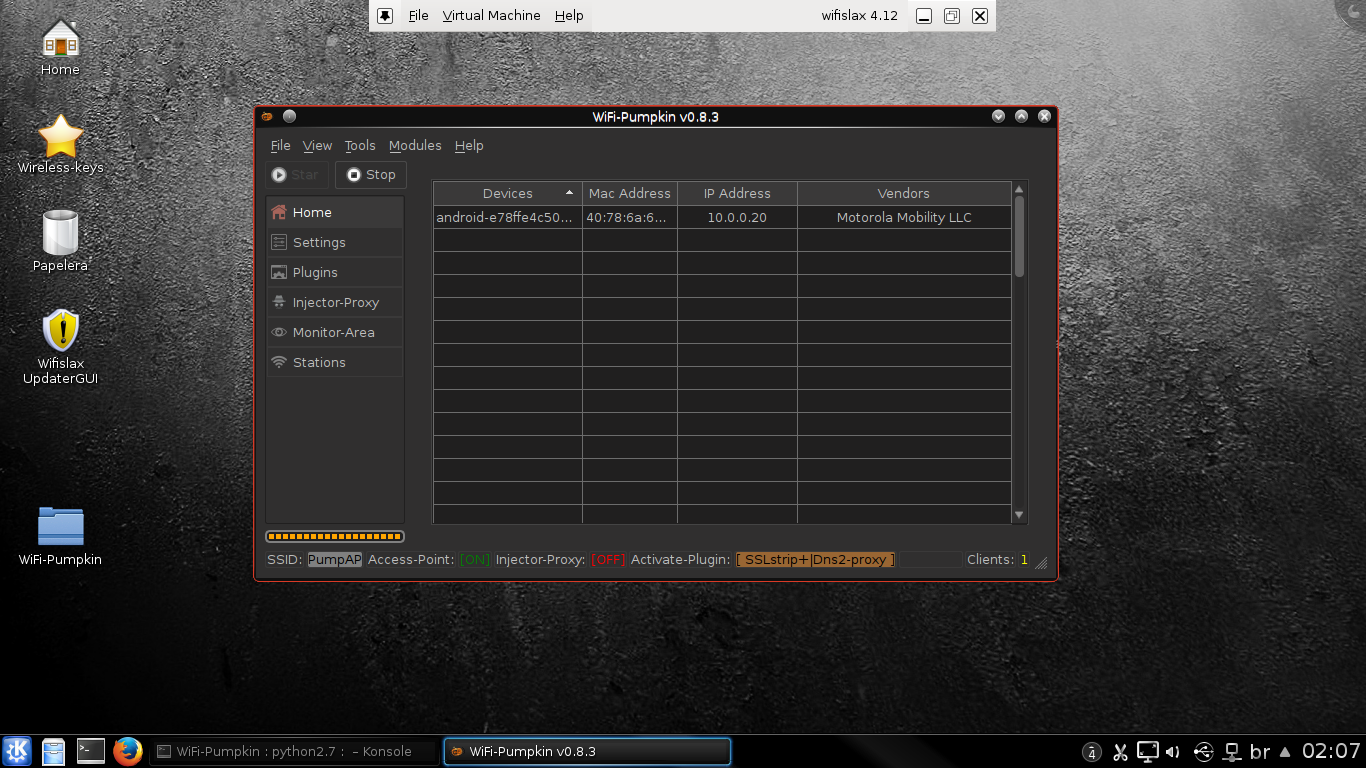Open Injector-Proxy section
Screen dimensions: 1366x768
335,302
